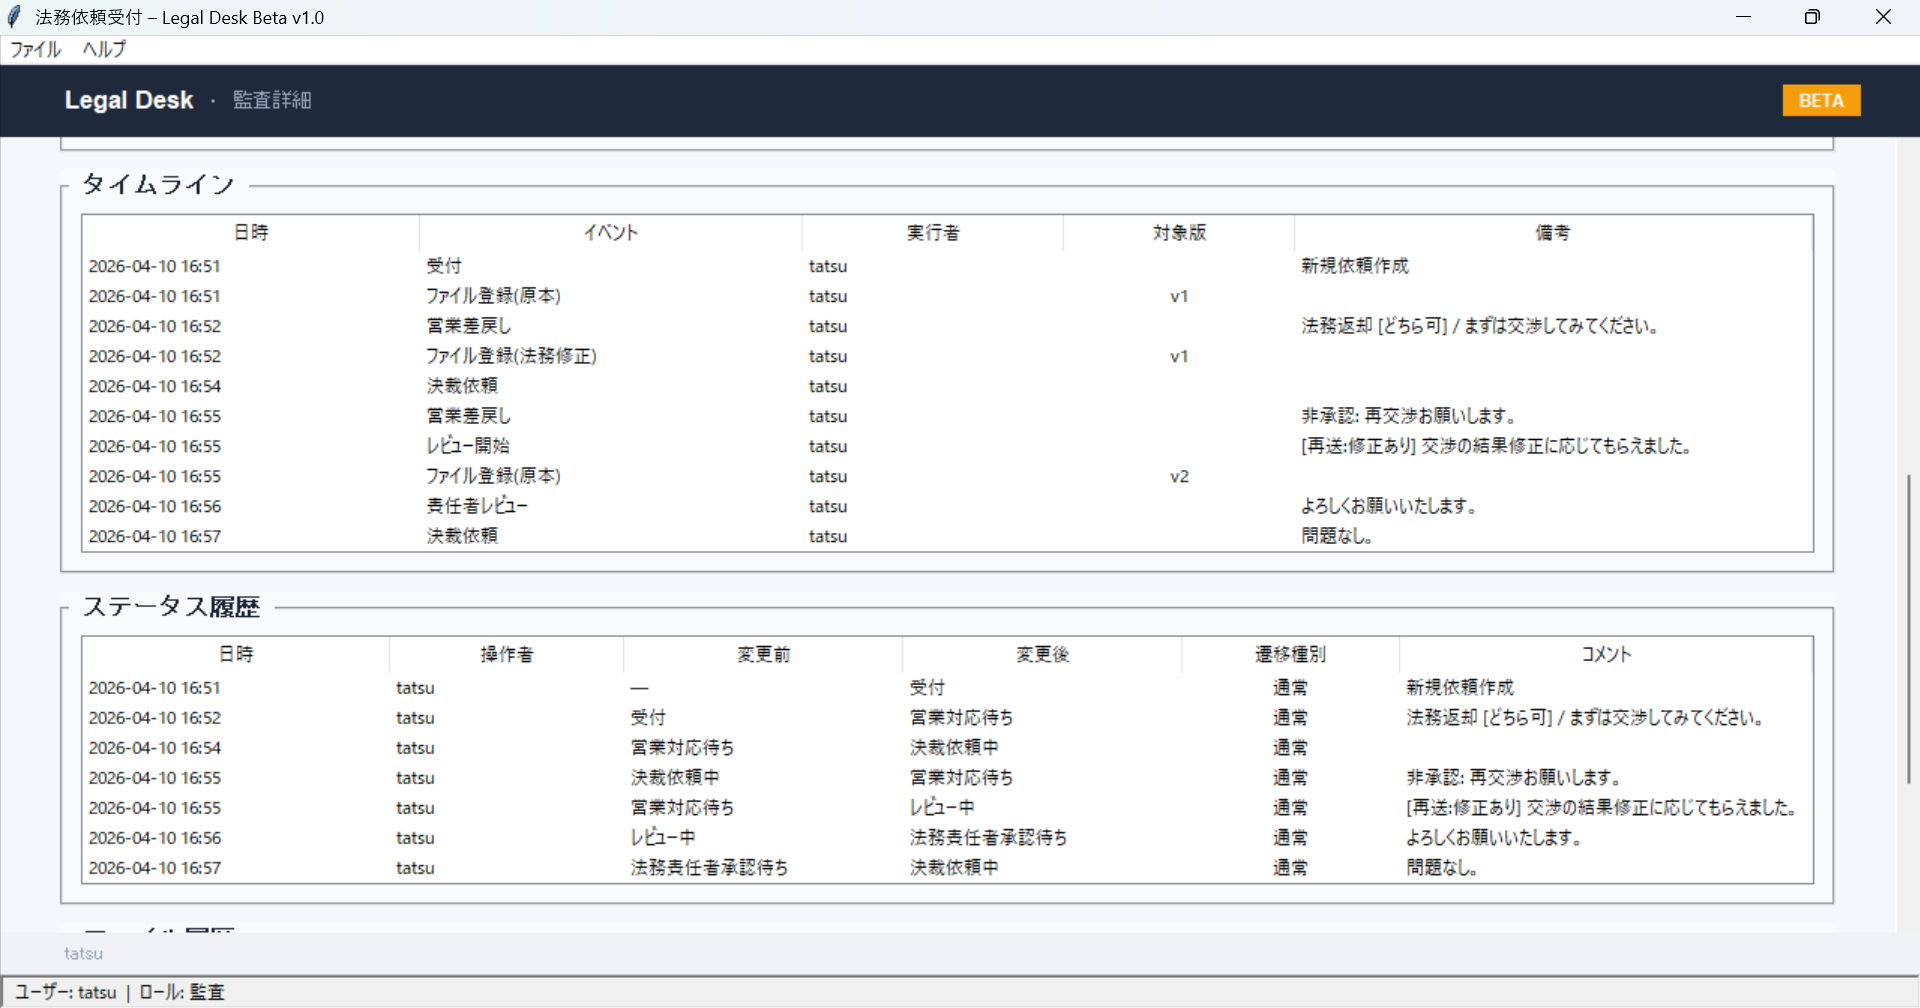Click the feather app icon in title bar
Image resolution: width=1920 pixels, height=1008 pixels.
[15, 17]
